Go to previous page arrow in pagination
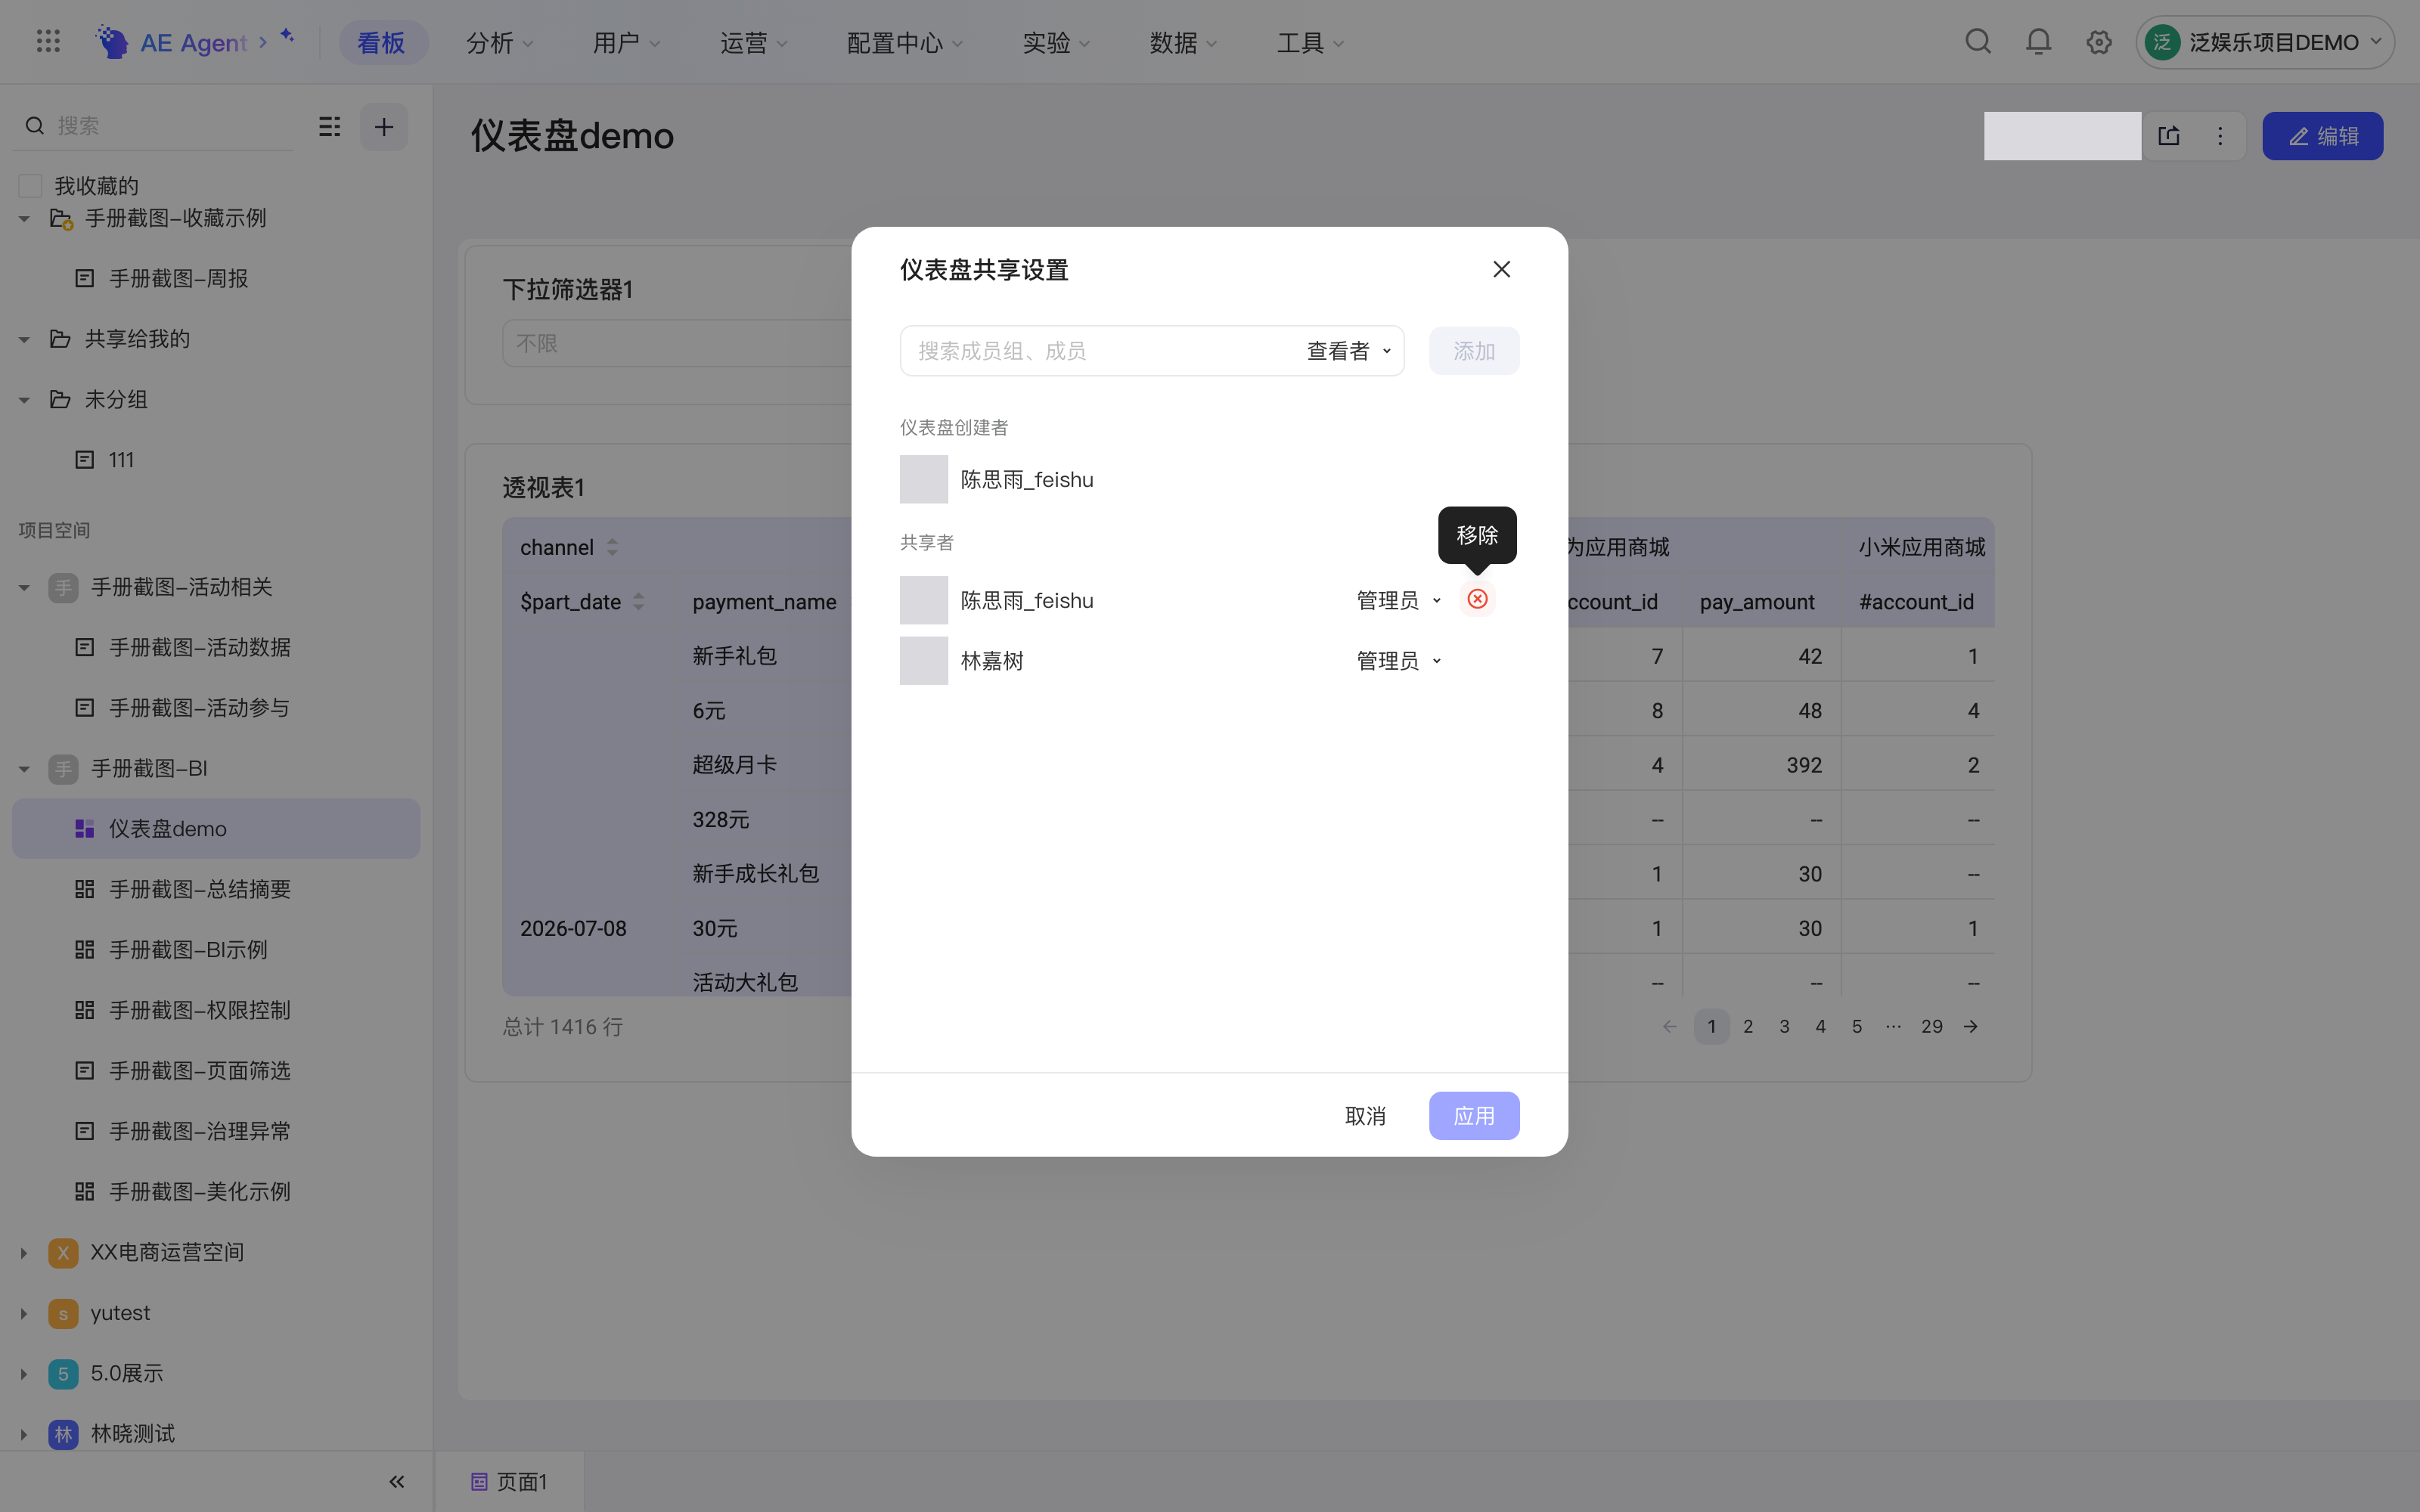 tap(1669, 1026)
